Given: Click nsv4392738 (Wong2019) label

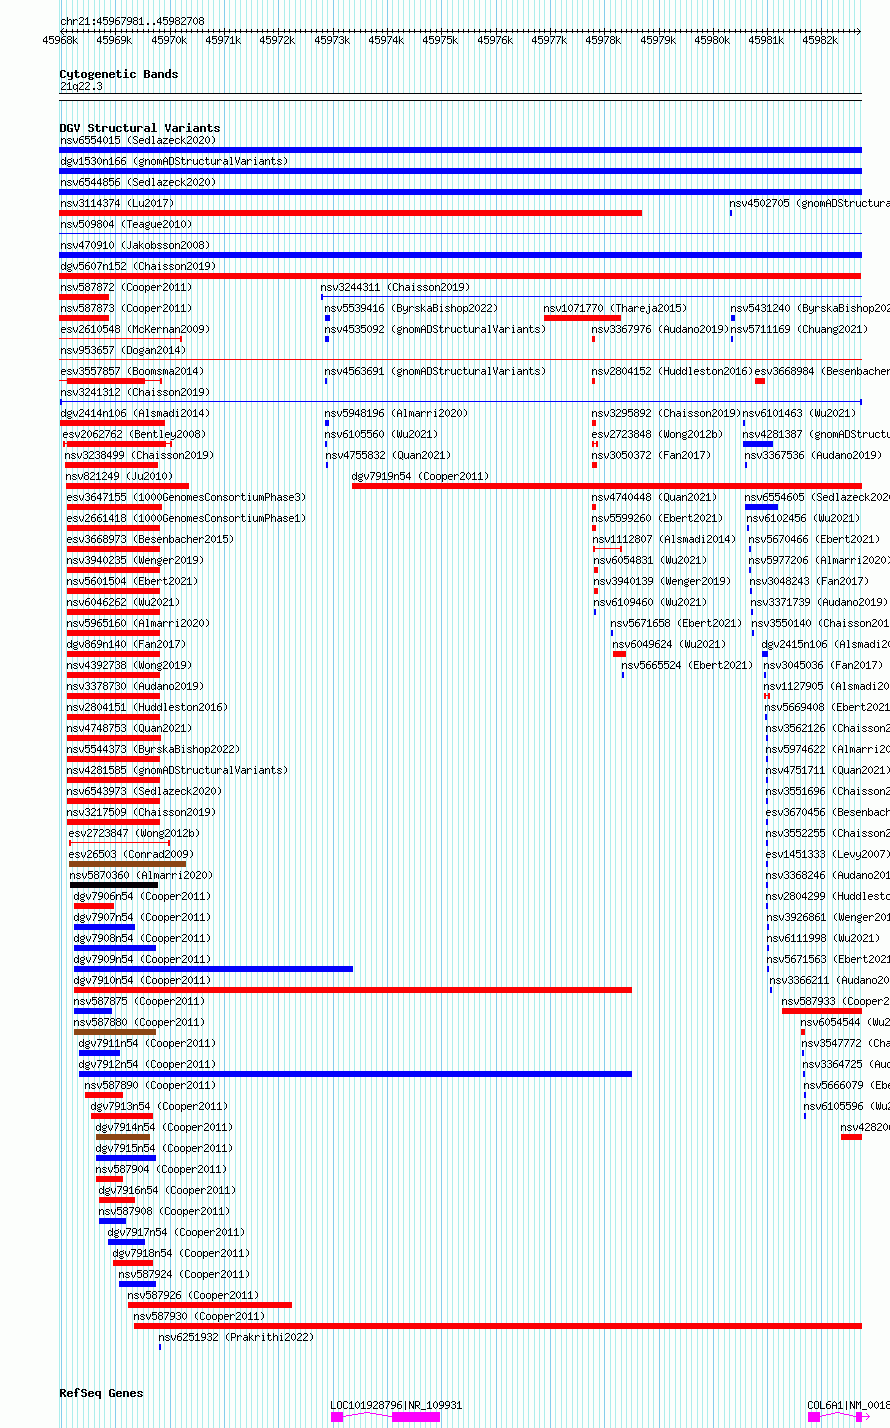Looking at the screenshot, I should tap(130, 665).
